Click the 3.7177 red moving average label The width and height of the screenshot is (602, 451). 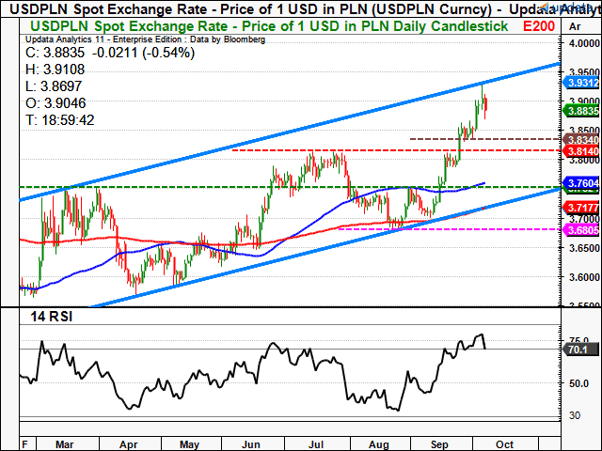pos(581,208)
